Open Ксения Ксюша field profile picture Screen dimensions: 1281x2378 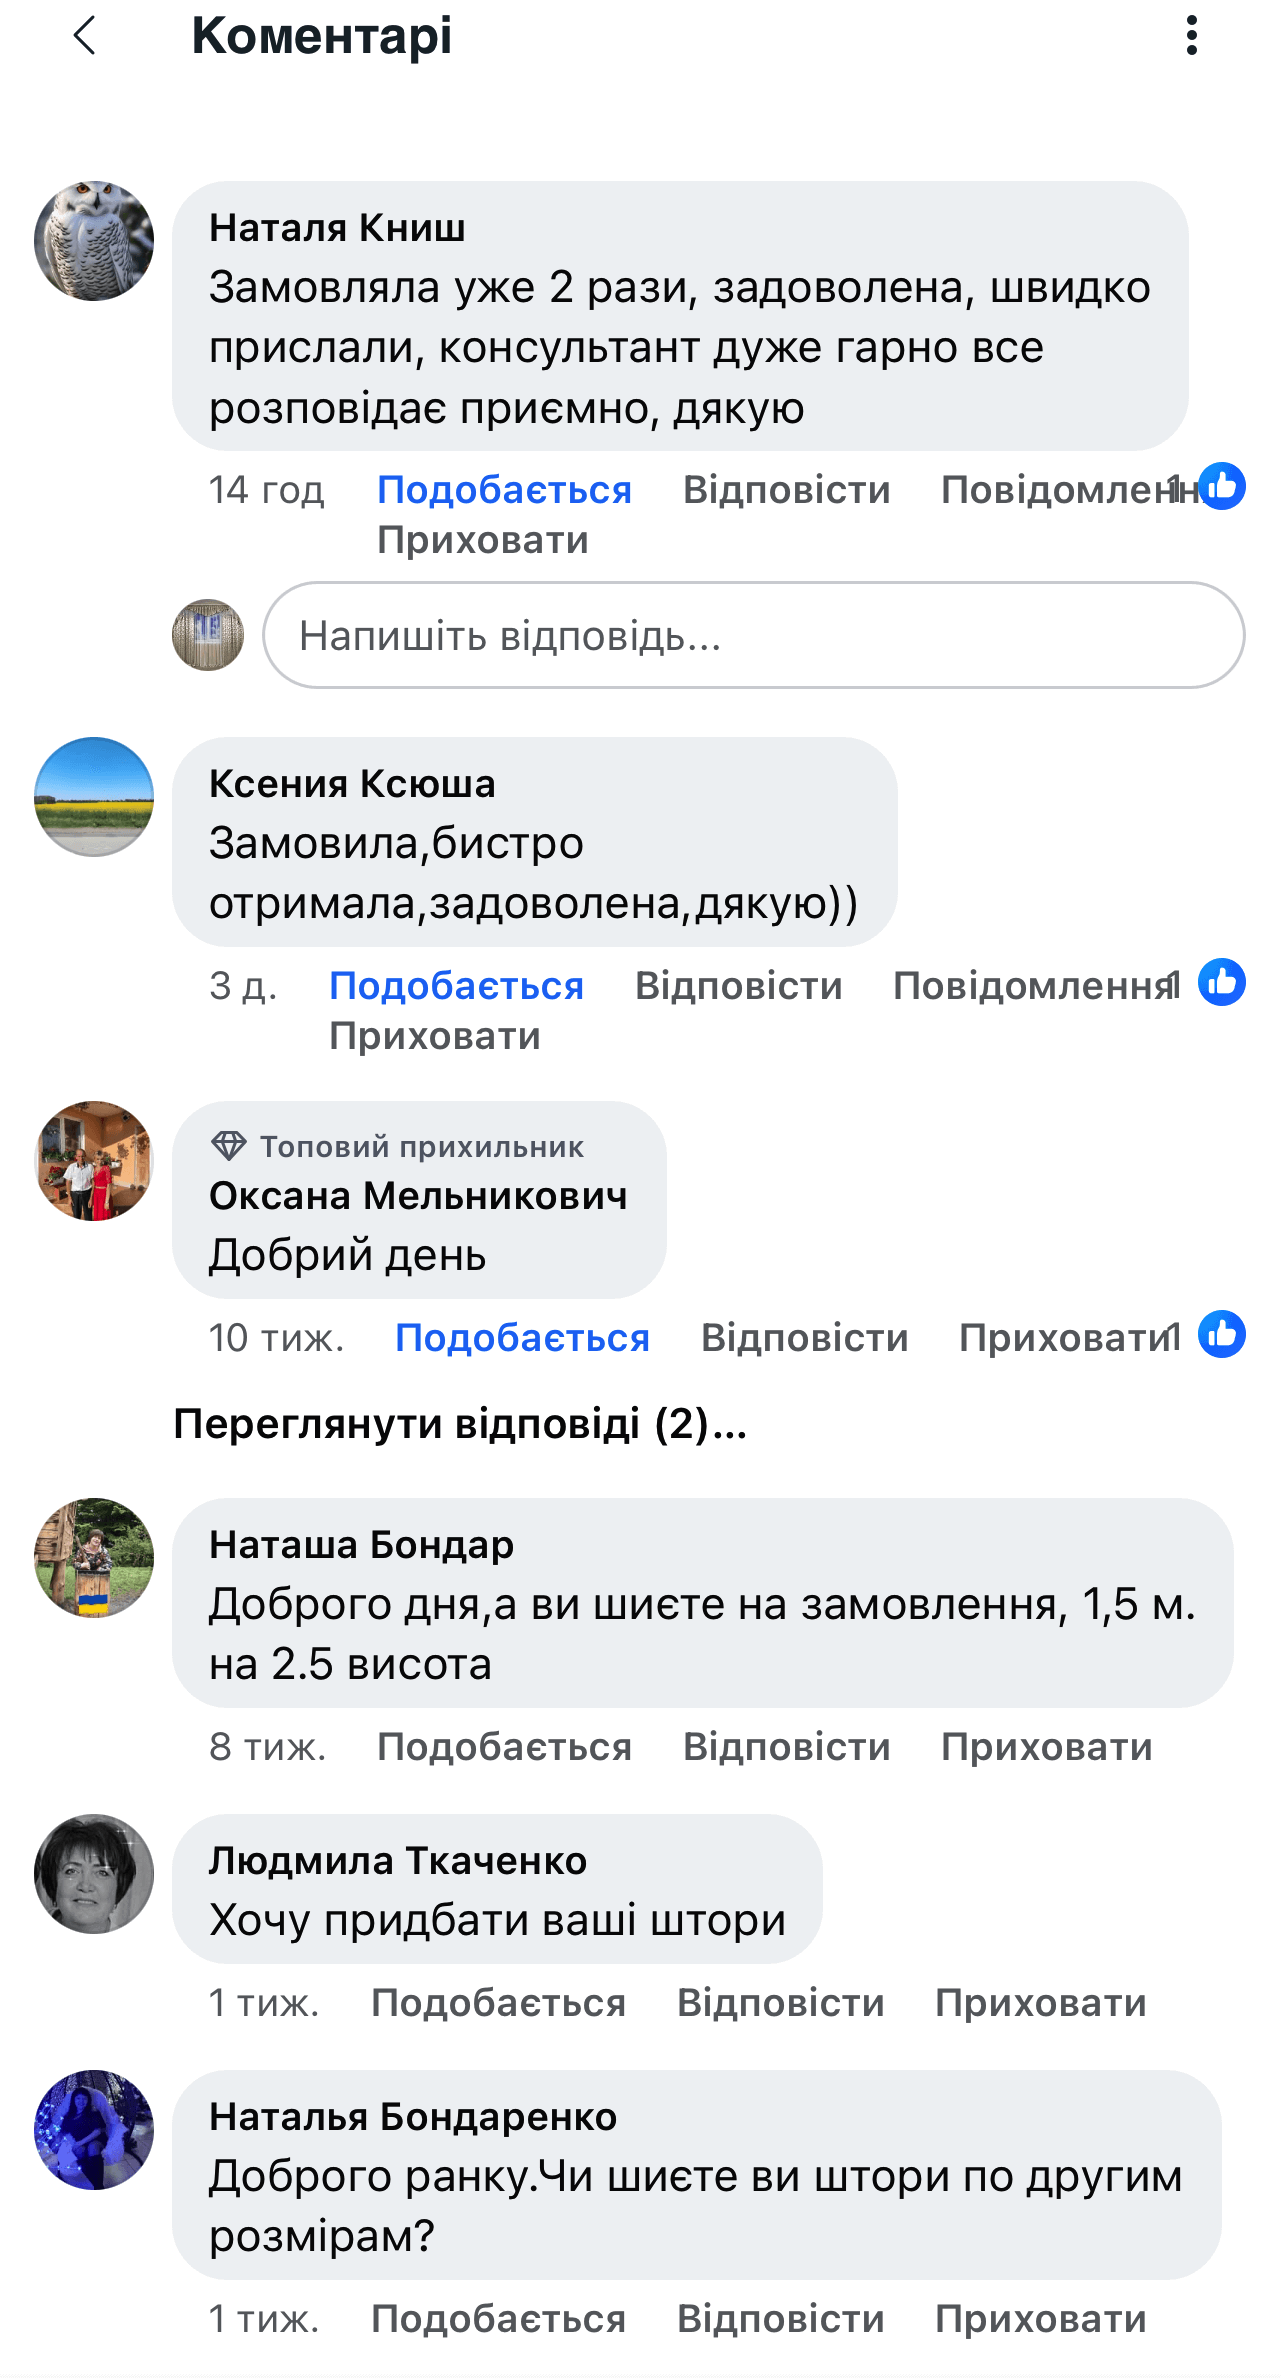point(94,797)
